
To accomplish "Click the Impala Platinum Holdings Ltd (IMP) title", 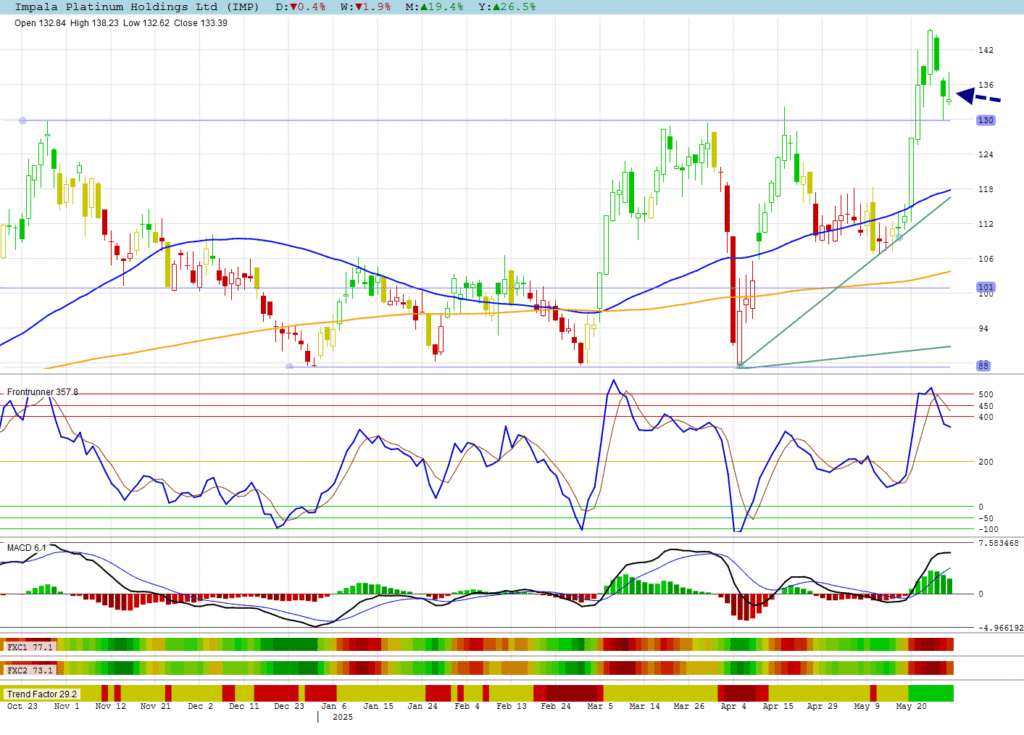I will coord(136,7).
